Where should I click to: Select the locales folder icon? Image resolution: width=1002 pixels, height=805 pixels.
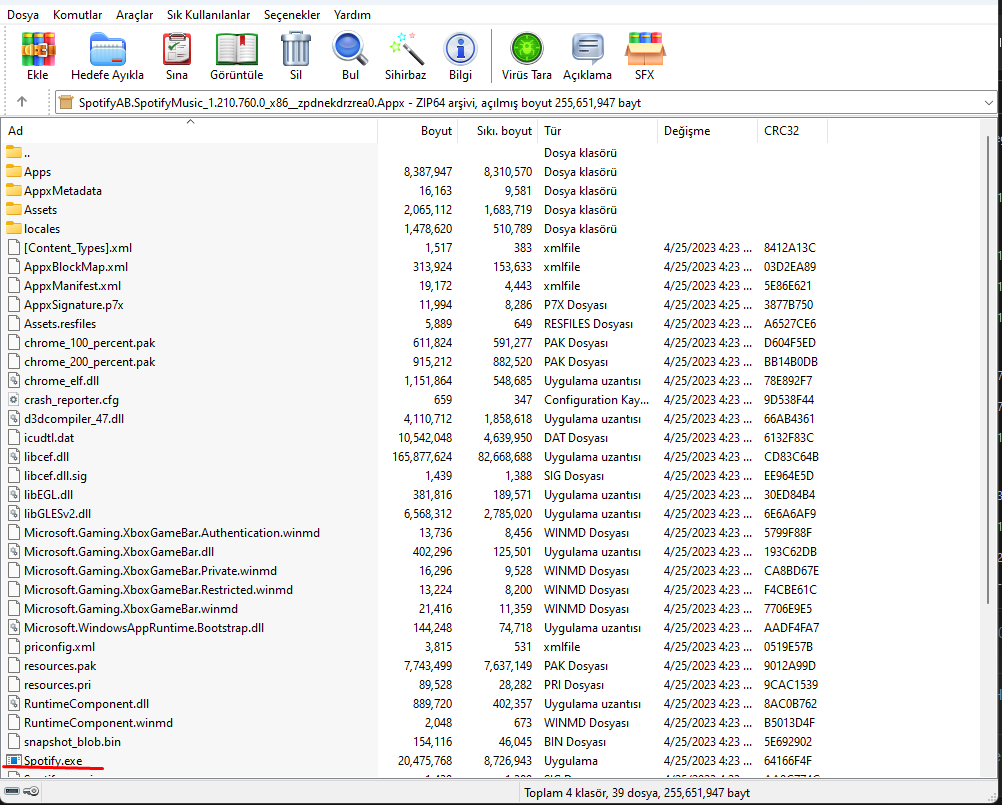pos(13,228)
